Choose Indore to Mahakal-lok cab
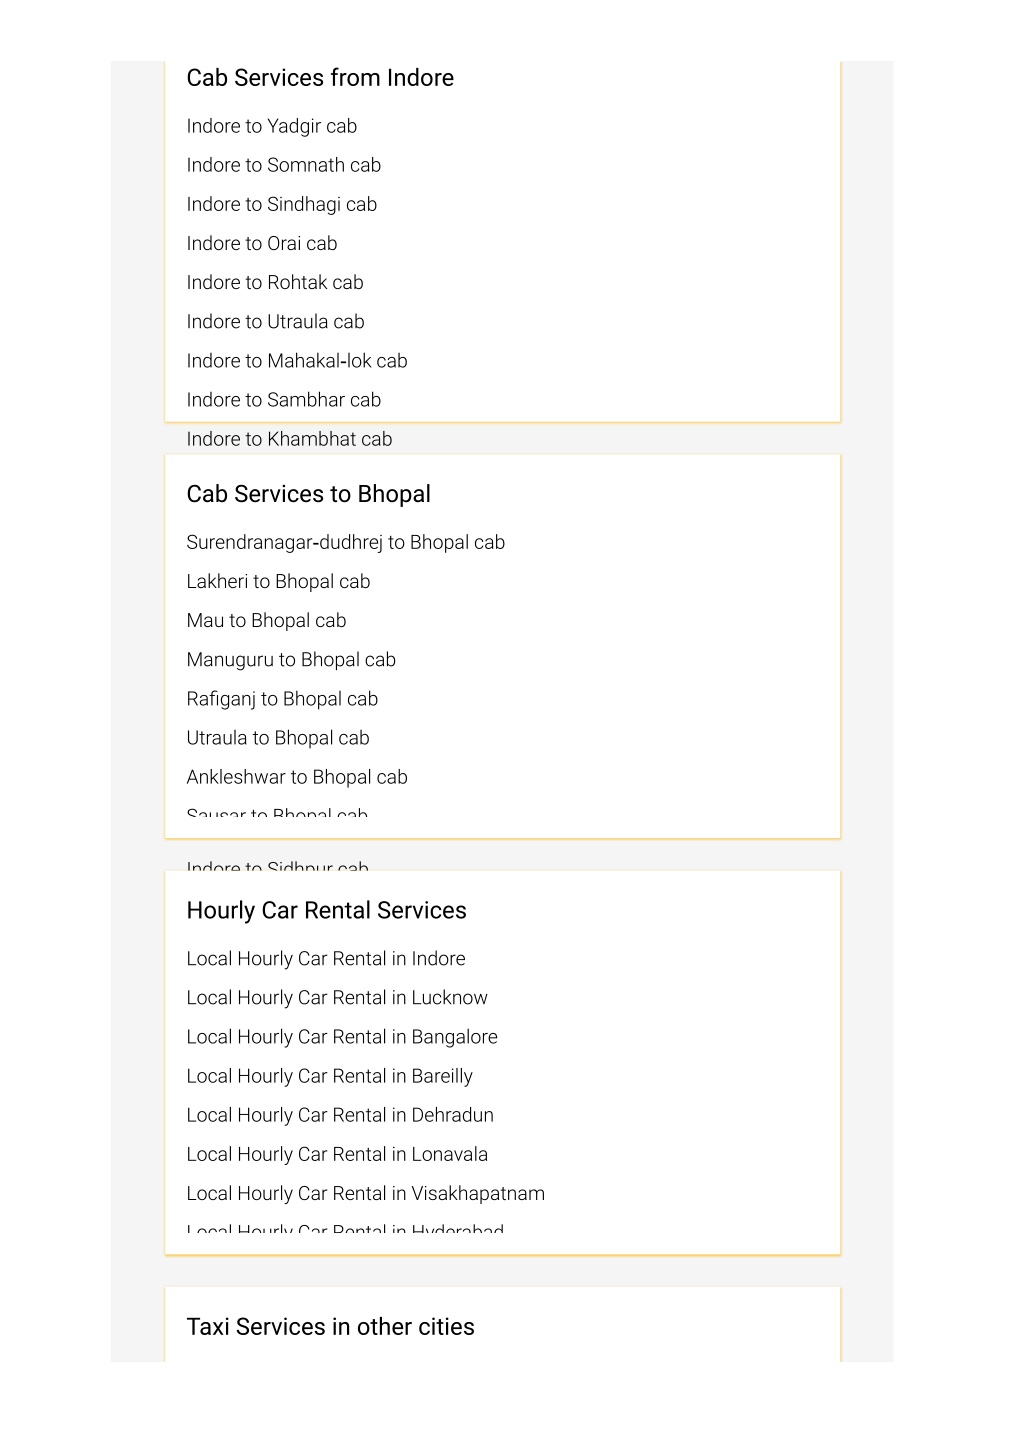This screenshot has height=1449, width=1024. pyautogui.click(x=297, y=361)
